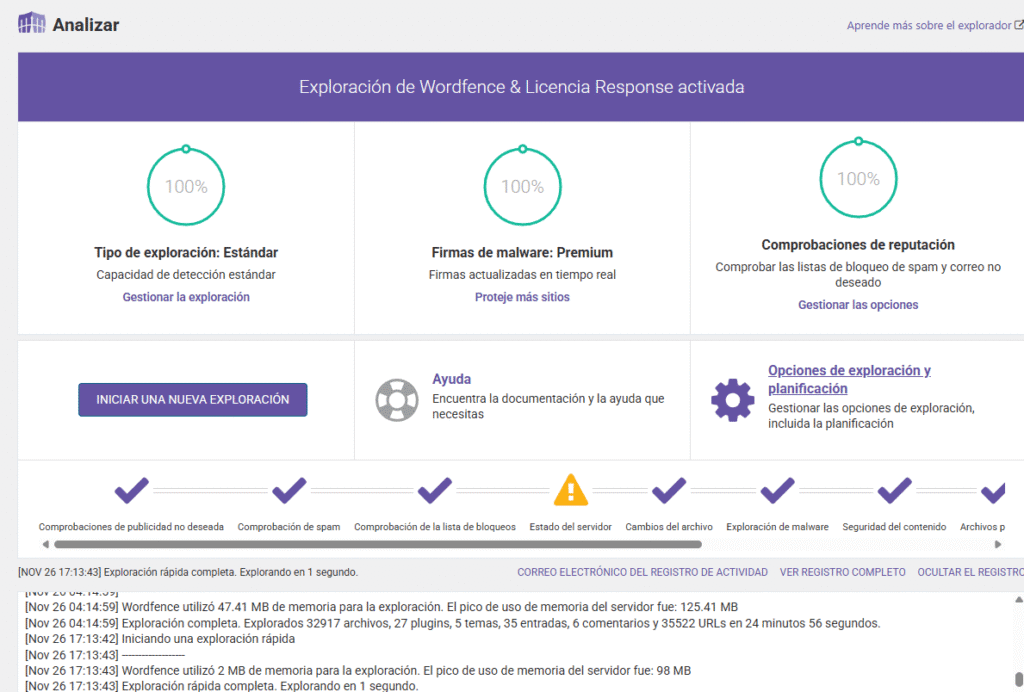Open the Gestionar la exploración link
The height and width of the screenshot is (692, 1024).
click(186, 297)
